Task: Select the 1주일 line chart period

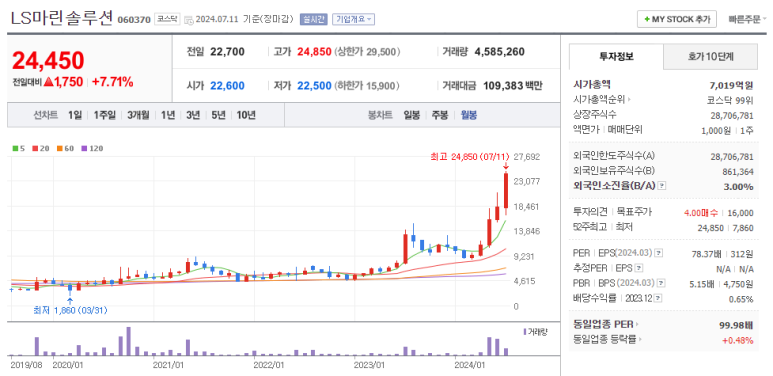Action: point(105,115)
